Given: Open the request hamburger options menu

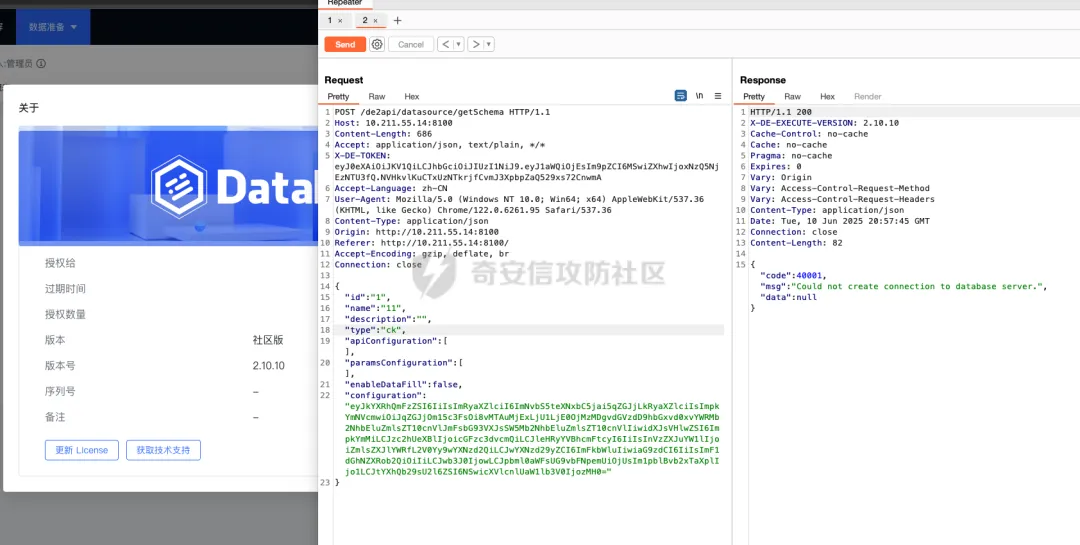Looking at the screenshot, I should pos(718,96).
